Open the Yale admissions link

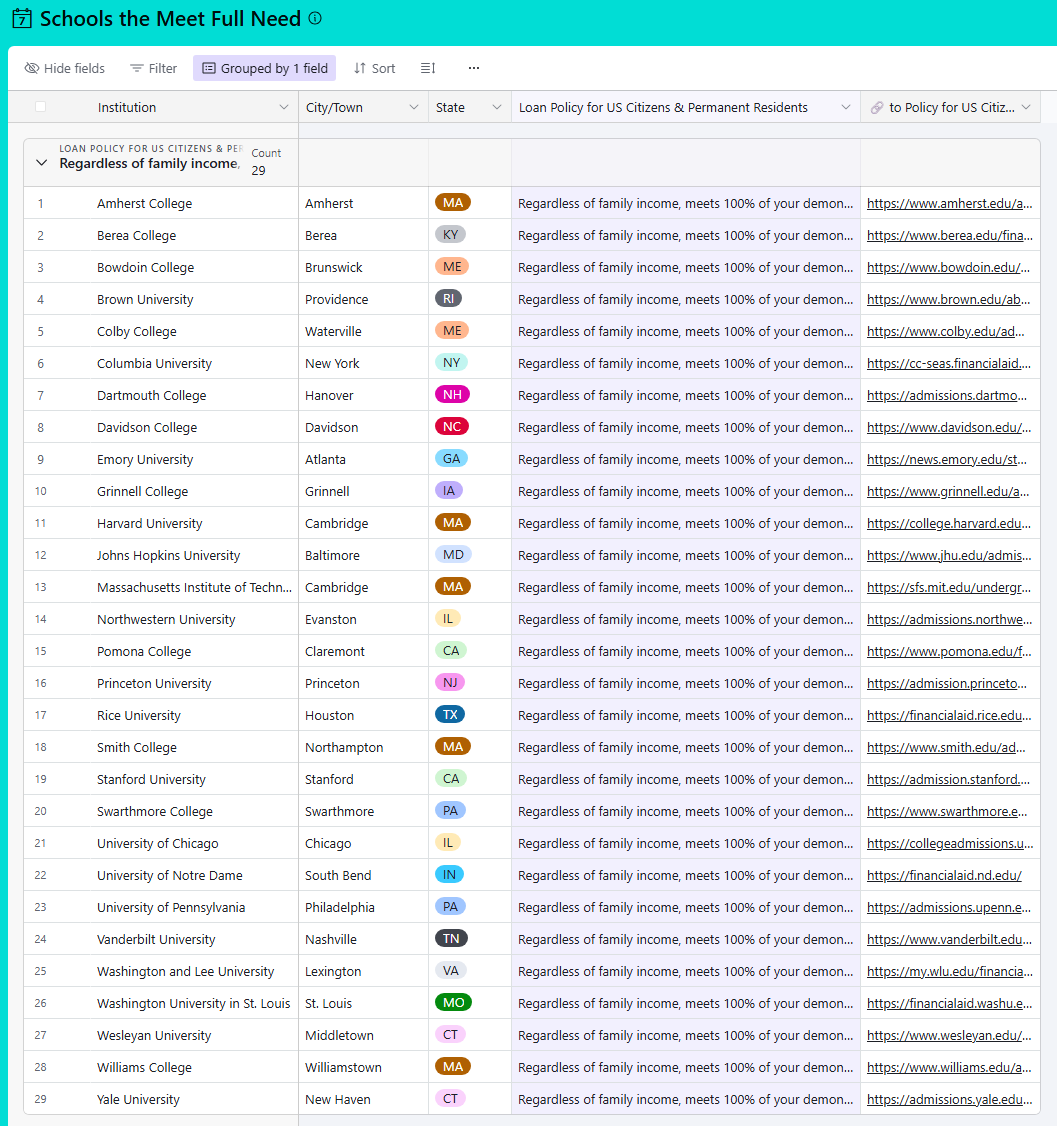pos(949,1099)
